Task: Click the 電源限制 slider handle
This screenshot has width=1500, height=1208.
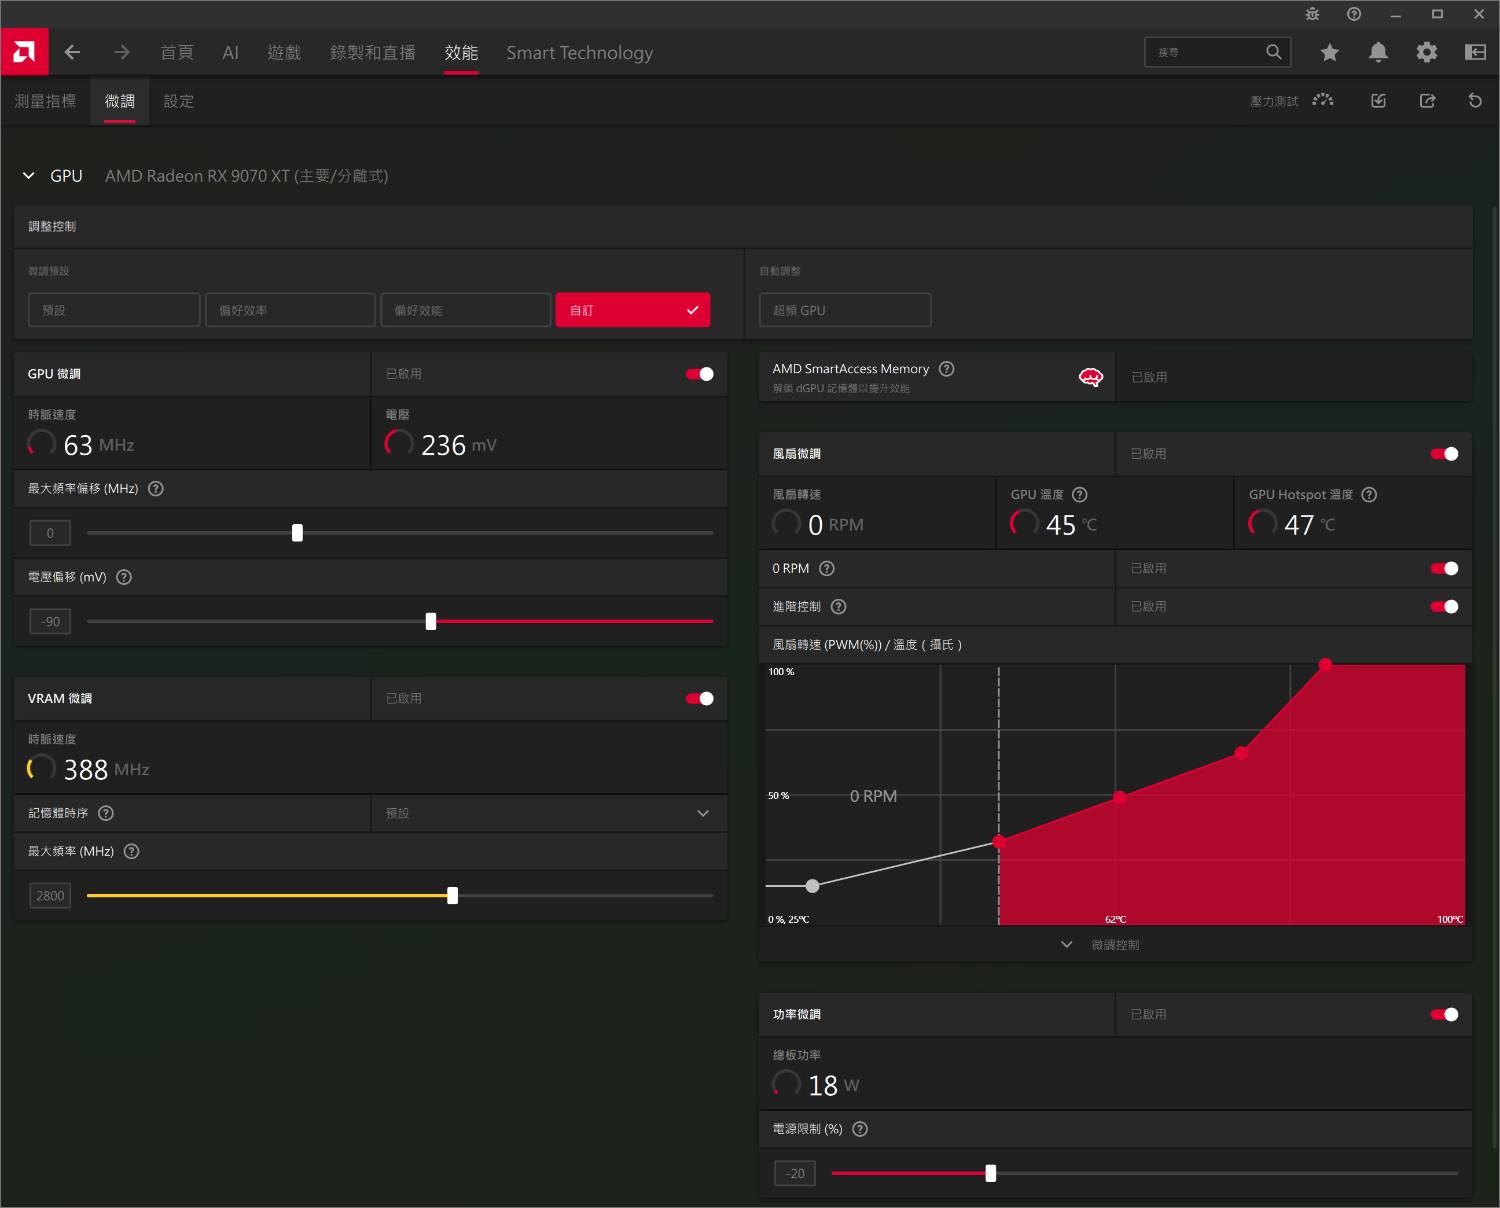Action: pos(991,1174)
